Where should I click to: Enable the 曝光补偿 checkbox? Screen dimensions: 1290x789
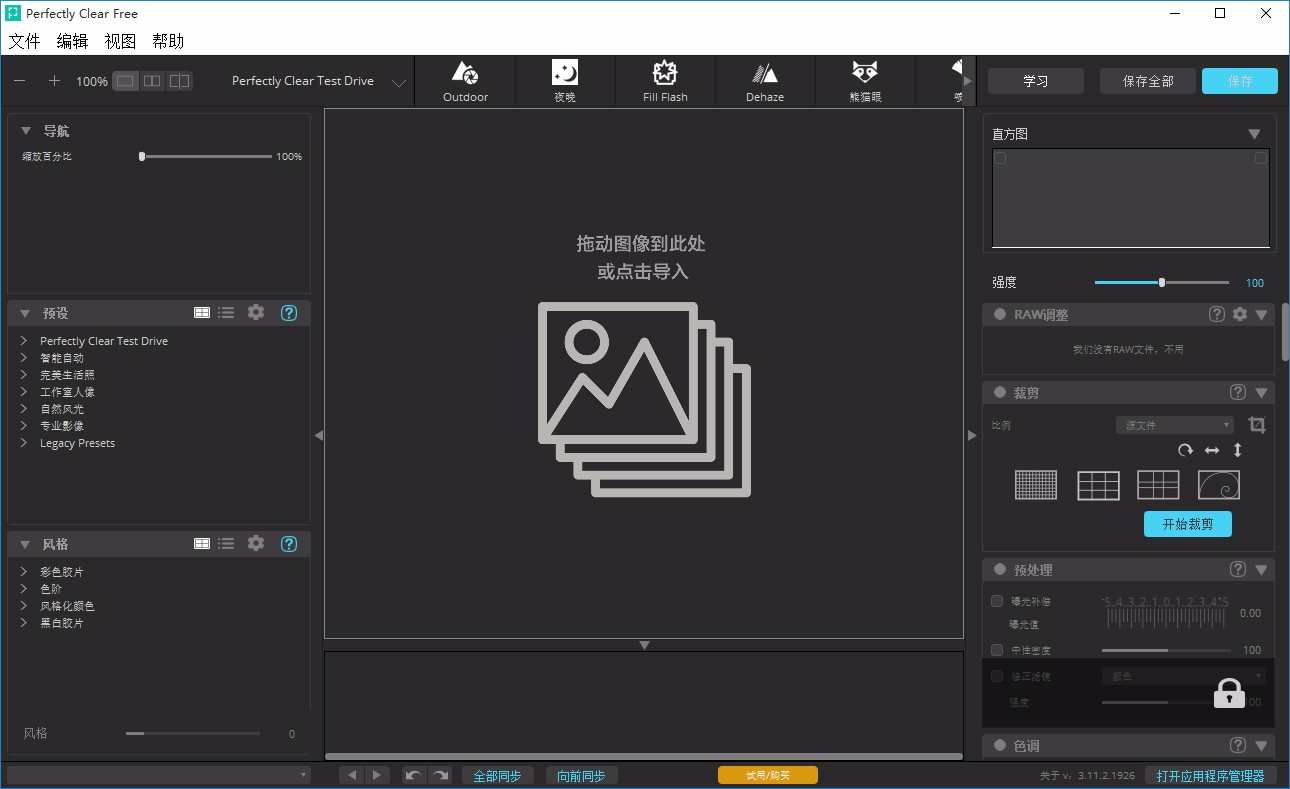997,601
